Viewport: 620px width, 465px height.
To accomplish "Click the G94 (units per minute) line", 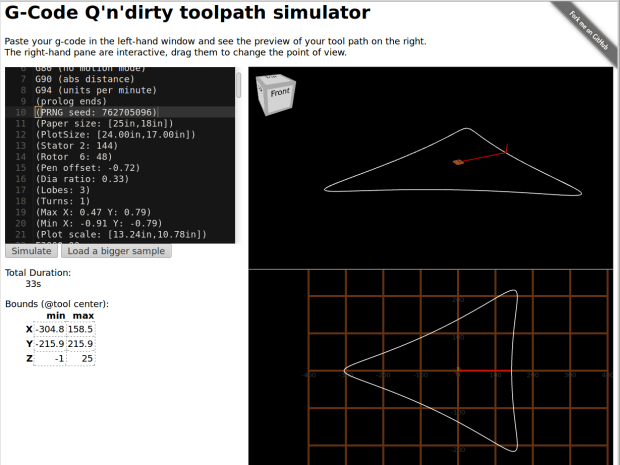I will 96,90.
